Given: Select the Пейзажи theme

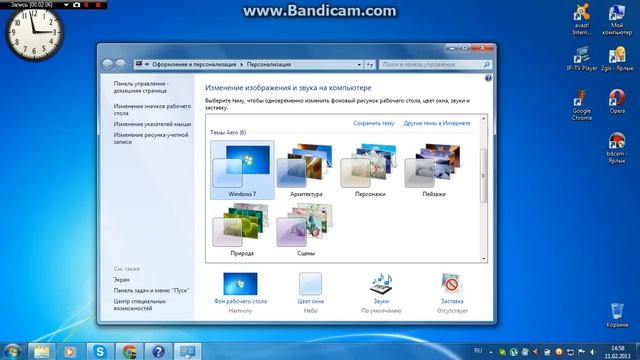Looking at the screenshot, I should point(433,170).
